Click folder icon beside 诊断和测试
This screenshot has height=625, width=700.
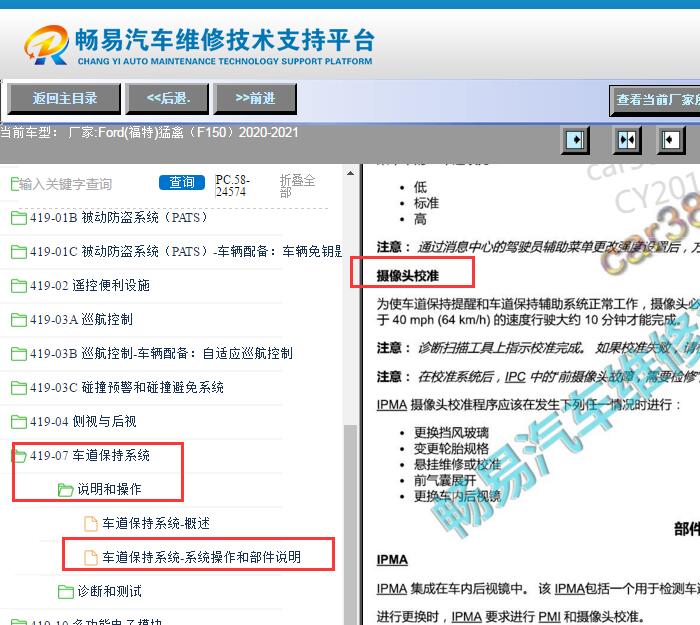click(x=66, y=592)
